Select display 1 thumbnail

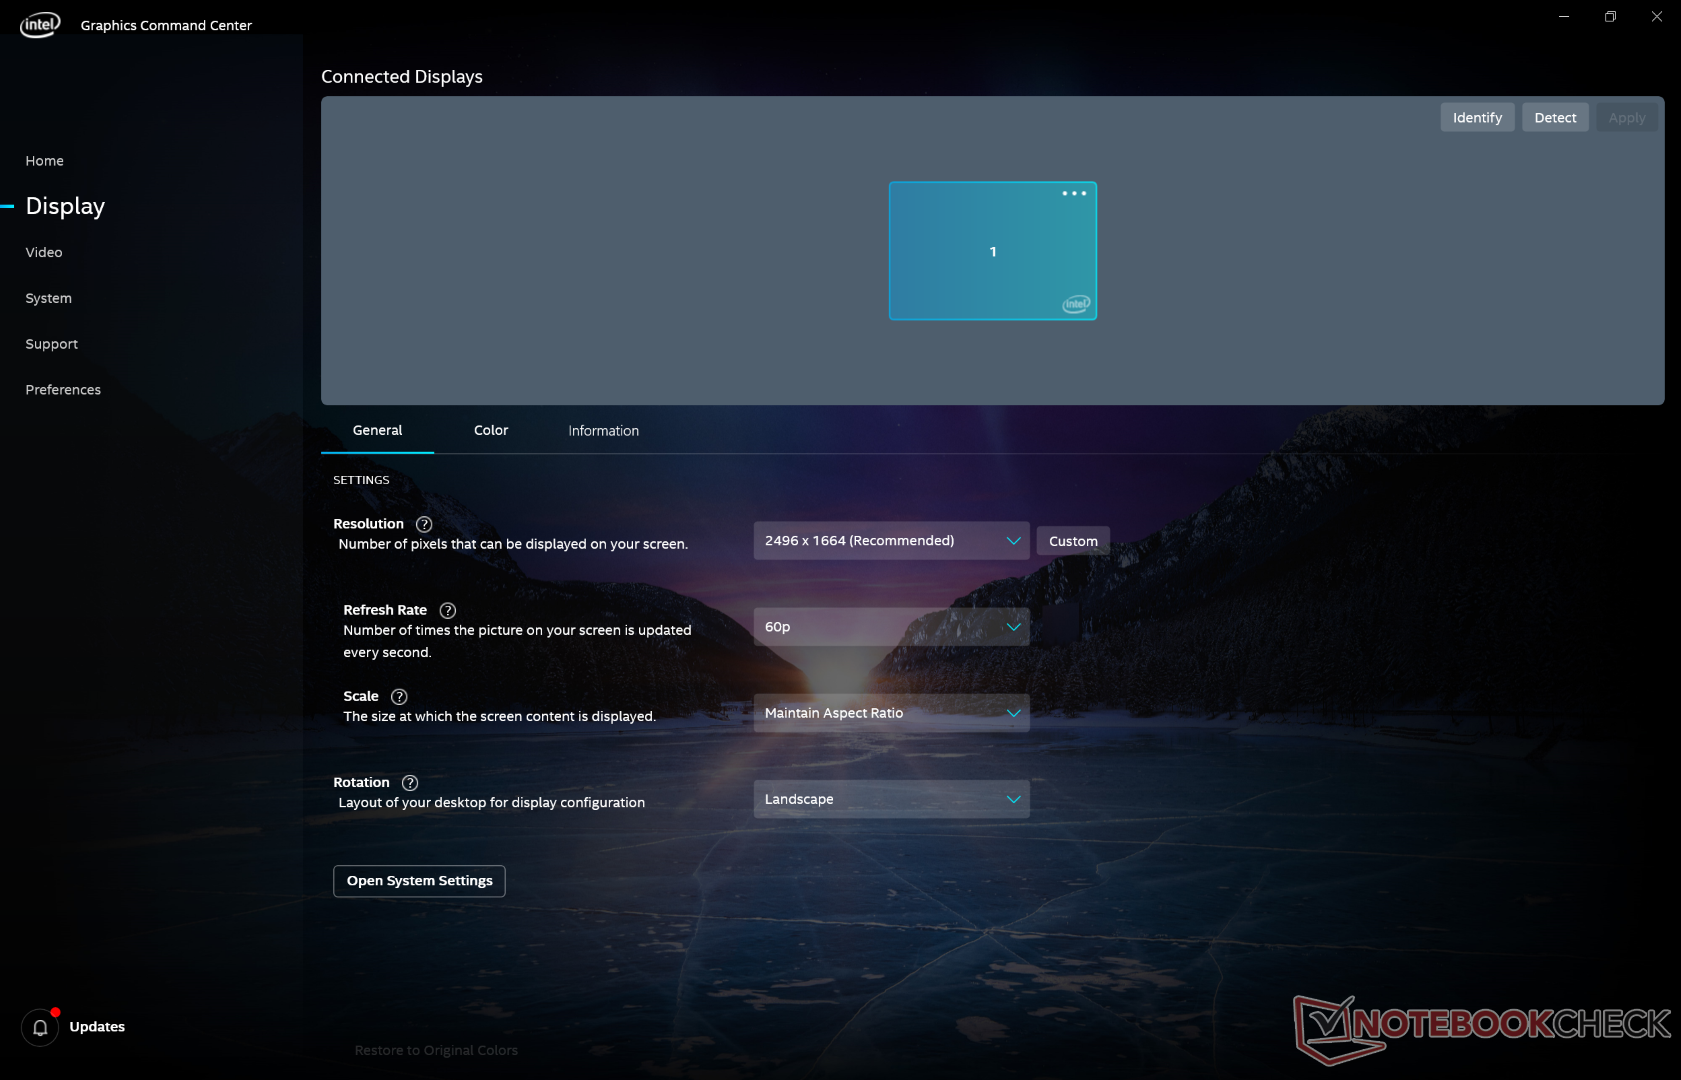click(993, 251)
